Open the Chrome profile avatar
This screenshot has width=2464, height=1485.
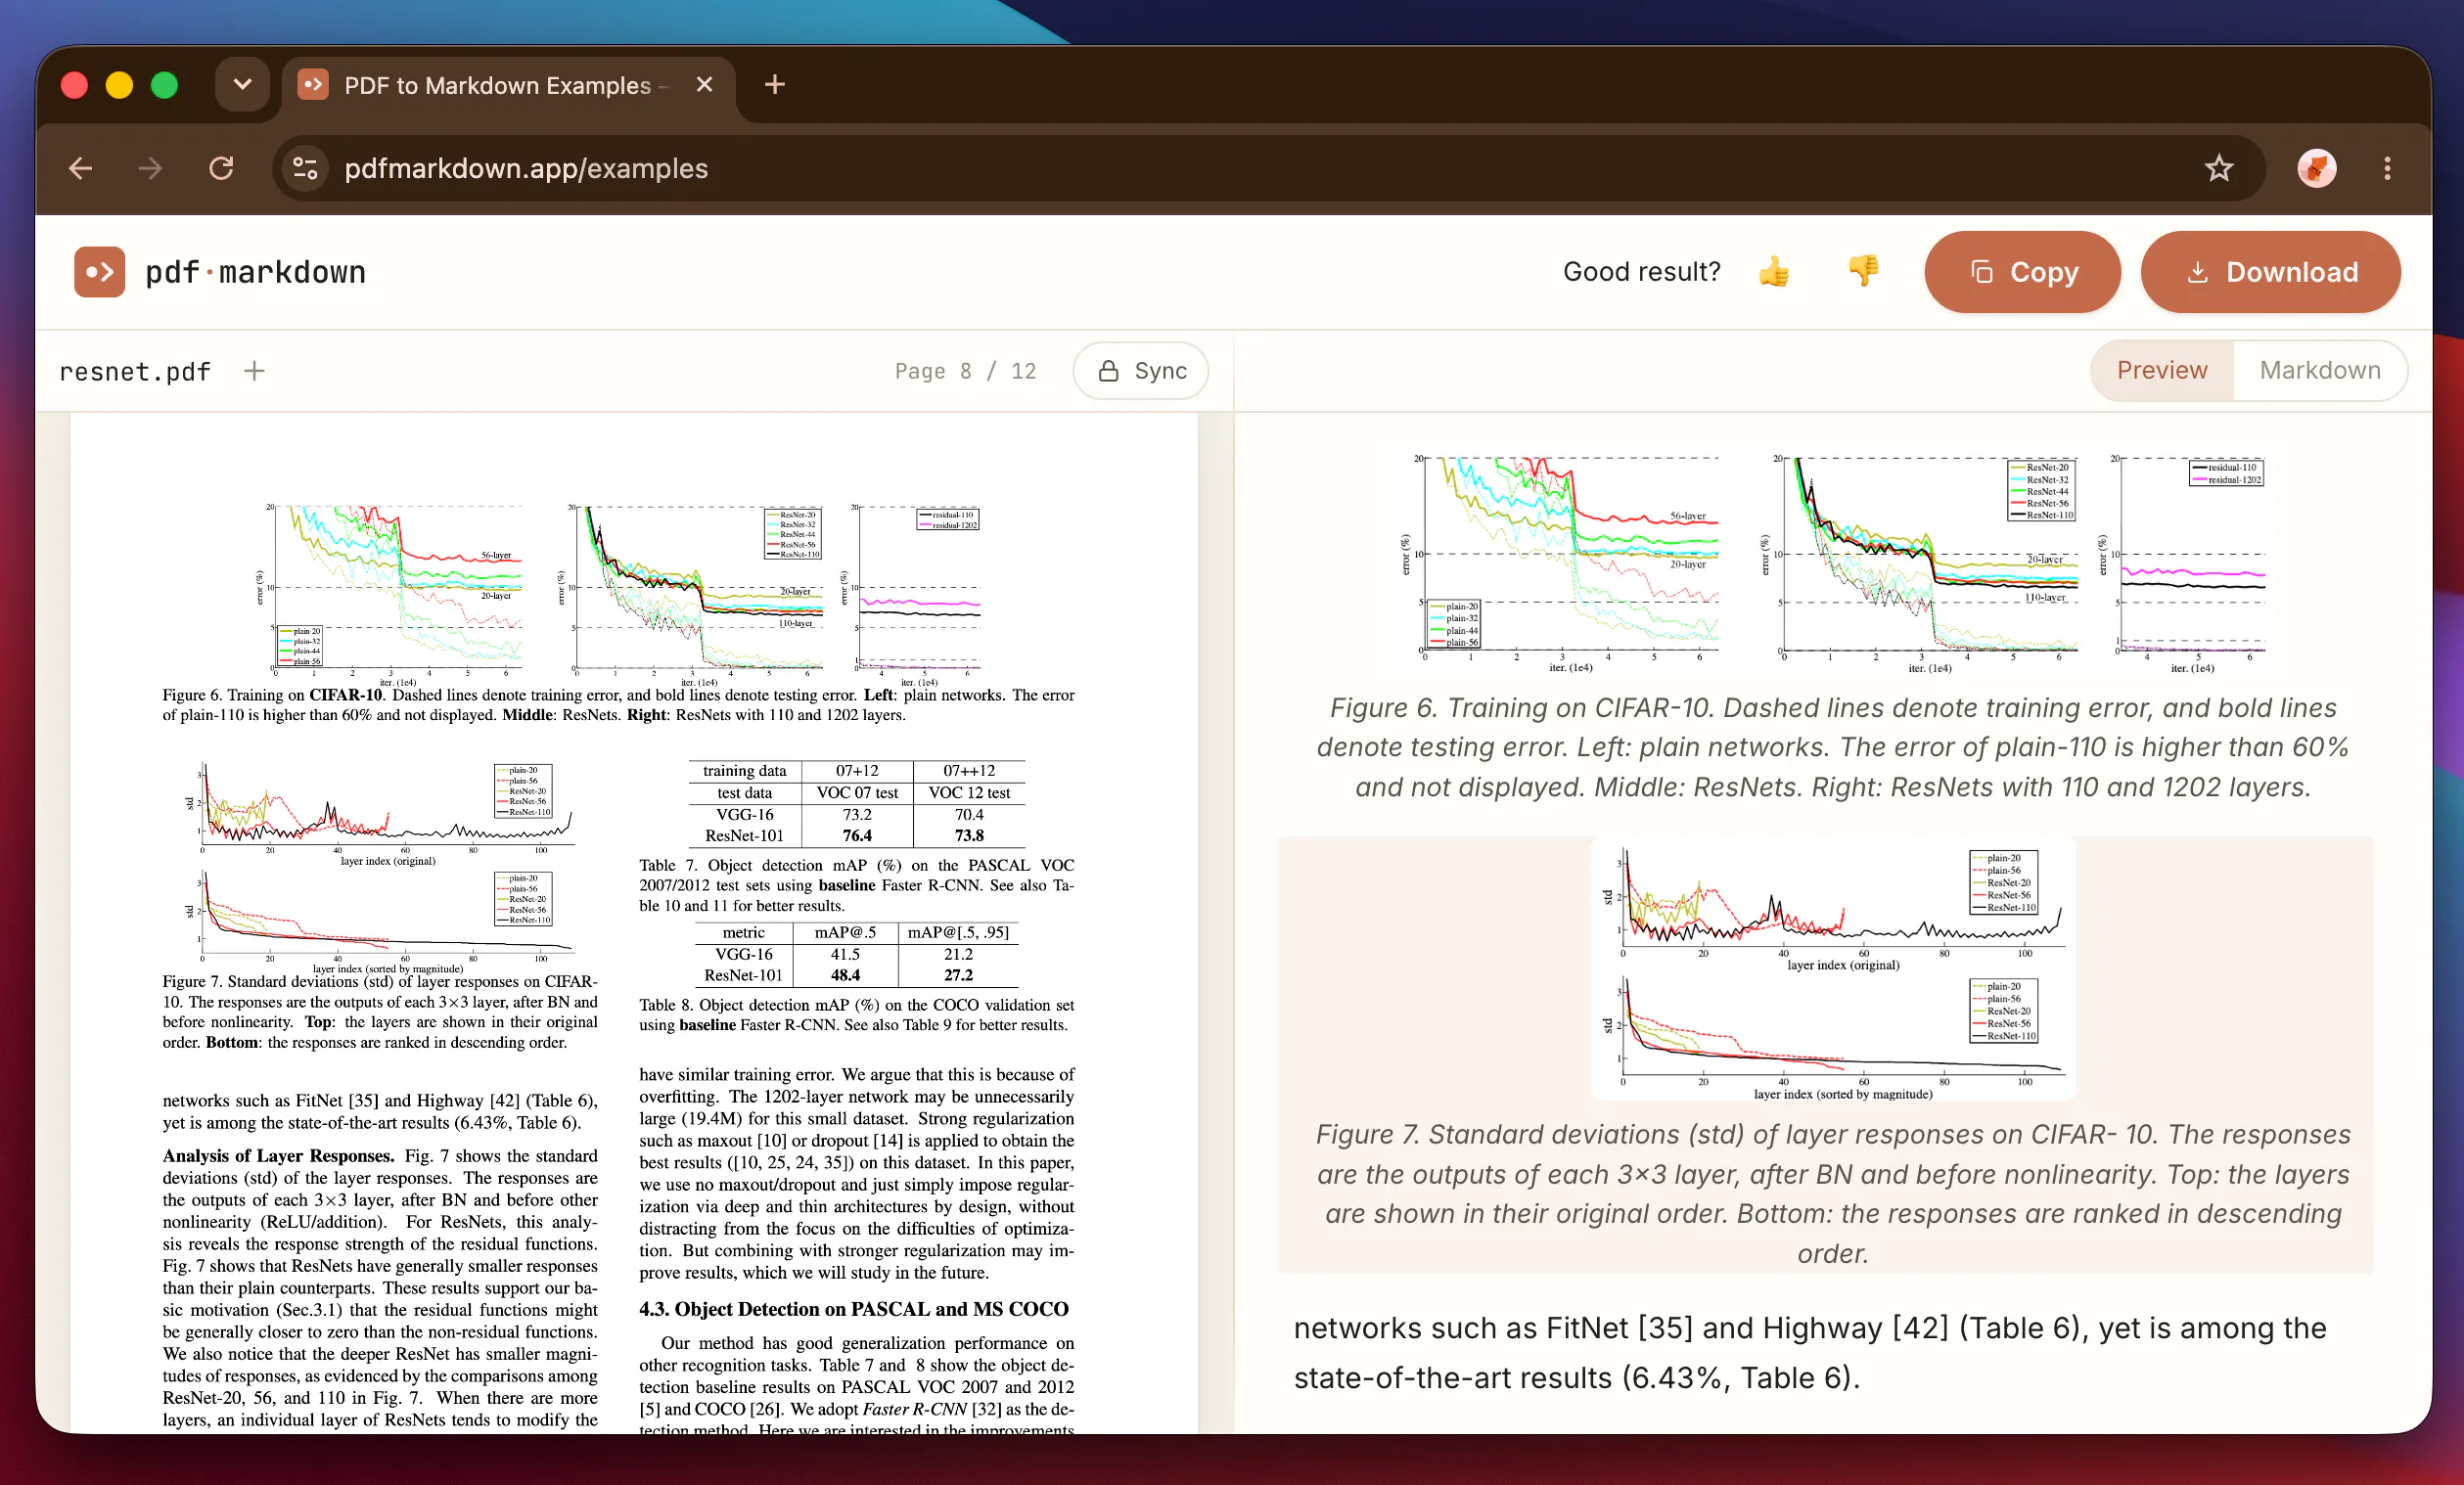coord(2316,168)
